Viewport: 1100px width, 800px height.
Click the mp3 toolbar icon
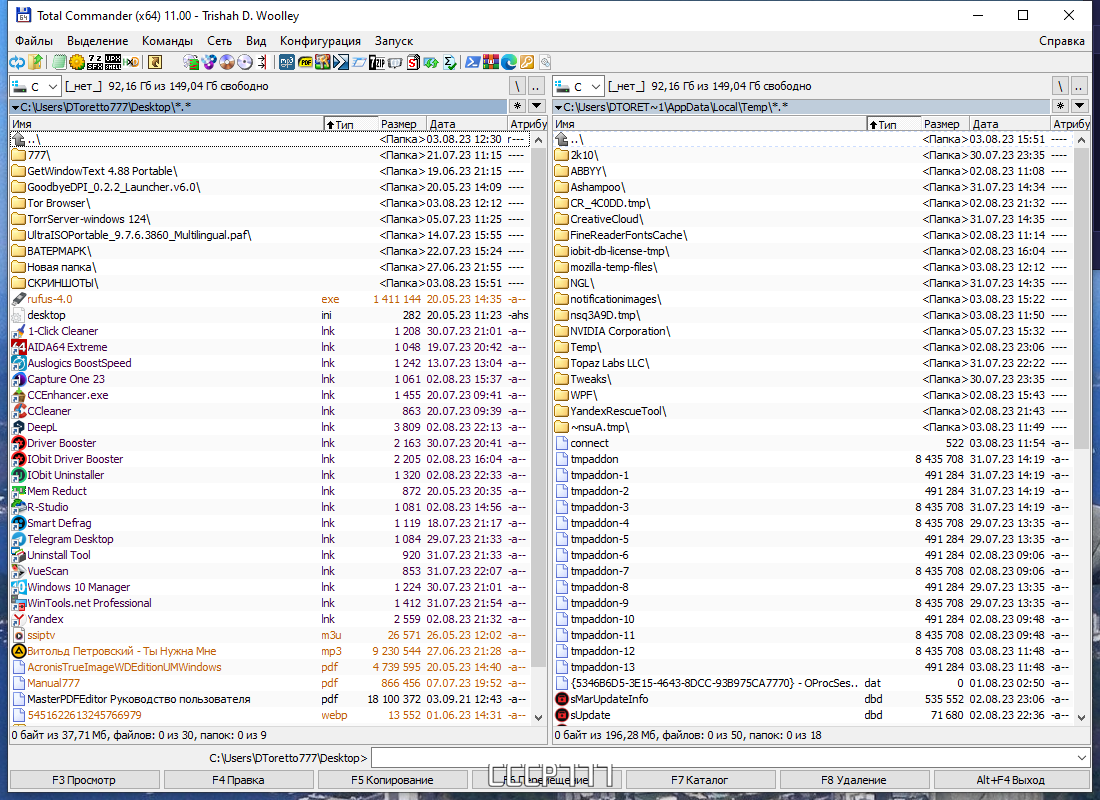click(286, 62)
